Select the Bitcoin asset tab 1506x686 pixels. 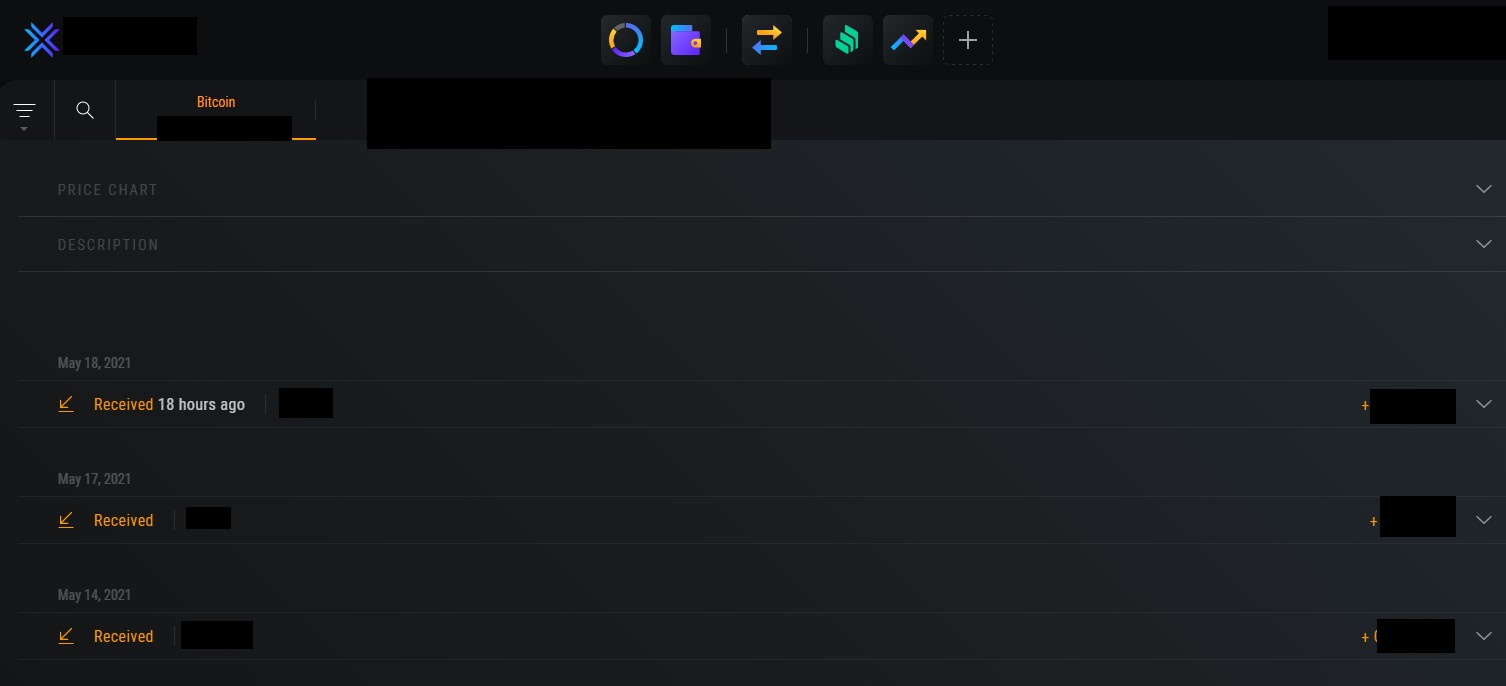pos(216,110)
